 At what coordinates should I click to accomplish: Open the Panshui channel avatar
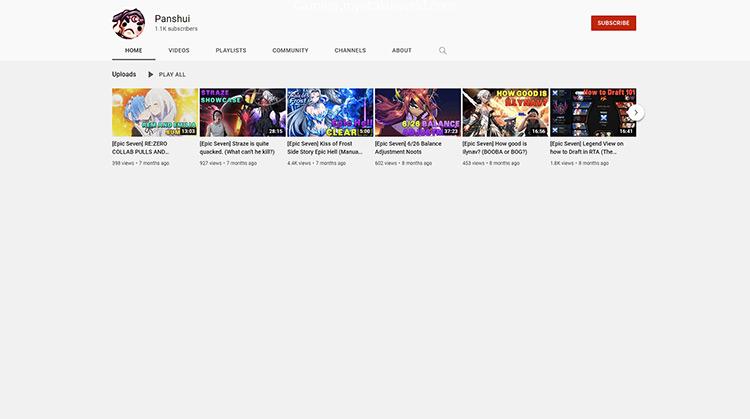click(x=129, y=23)
